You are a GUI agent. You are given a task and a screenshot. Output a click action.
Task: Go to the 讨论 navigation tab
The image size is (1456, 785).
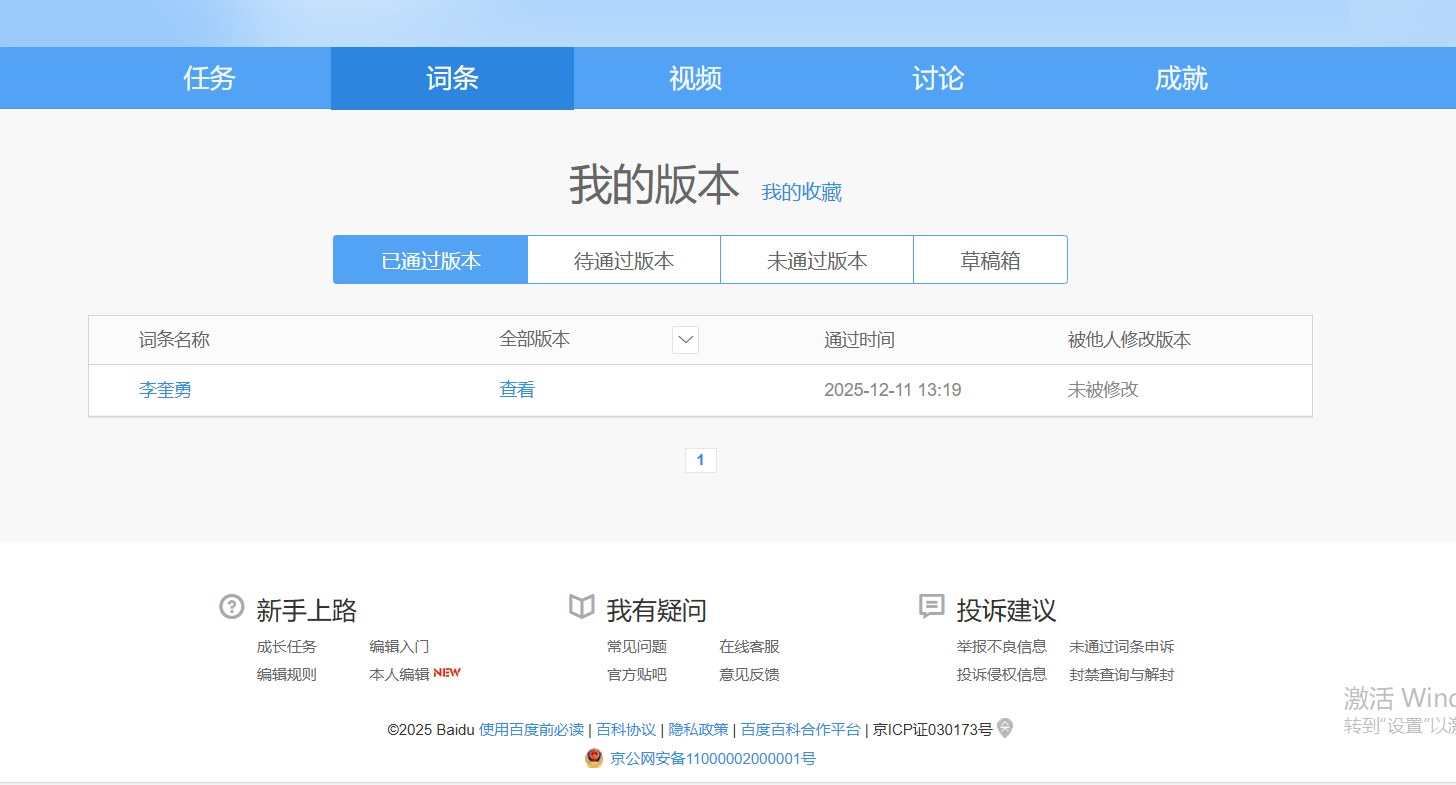click(x=938, y=78)
